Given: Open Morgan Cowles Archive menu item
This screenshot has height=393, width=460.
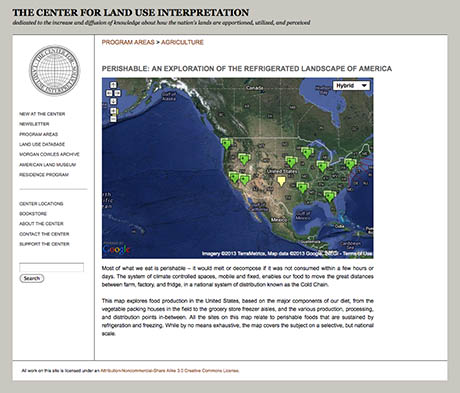Looking at the screenshot, I should coord(49,154).
